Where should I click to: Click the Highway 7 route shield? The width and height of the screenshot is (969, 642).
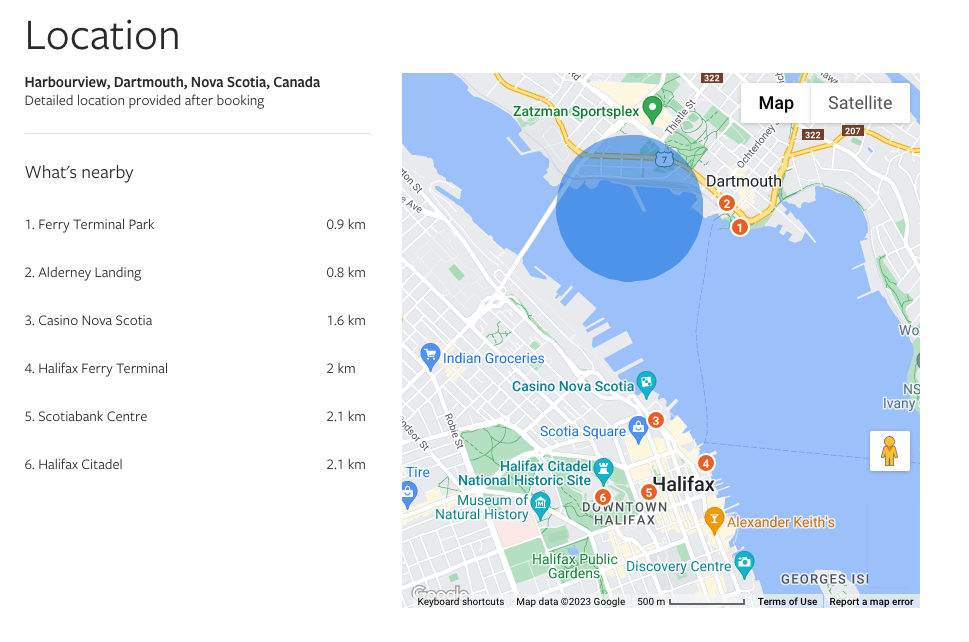click(x=664, y=159)
